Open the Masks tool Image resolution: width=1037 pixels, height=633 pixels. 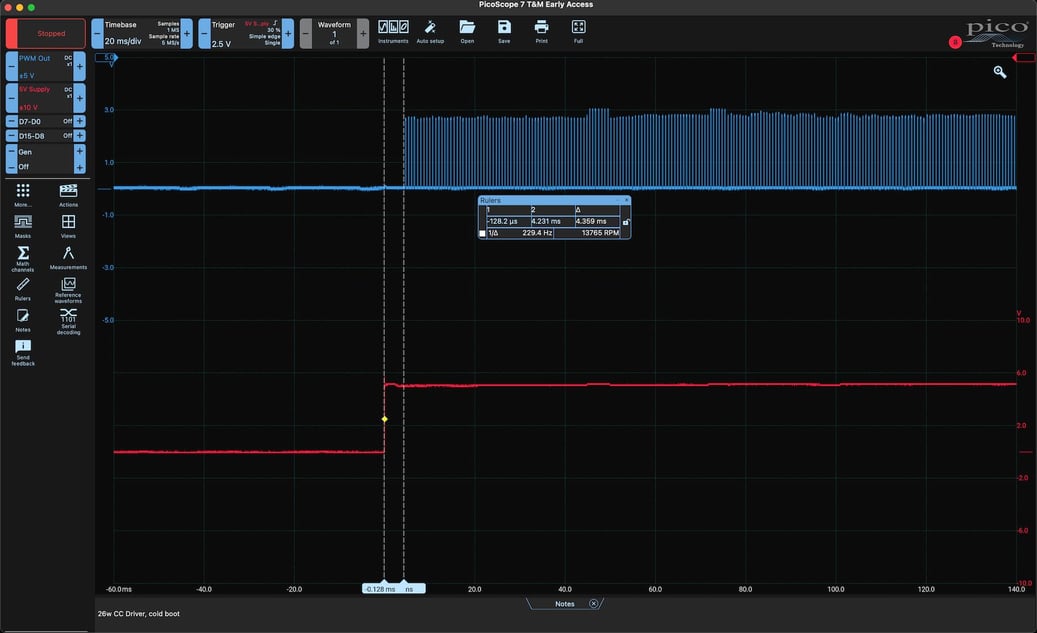23,226
